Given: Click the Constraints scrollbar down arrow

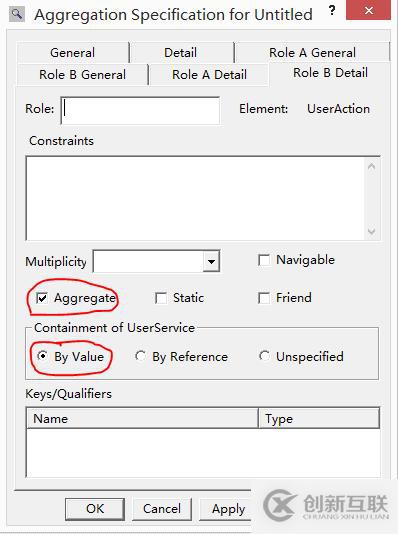Looking at the screenshot, I should click(x=371, y=232).
